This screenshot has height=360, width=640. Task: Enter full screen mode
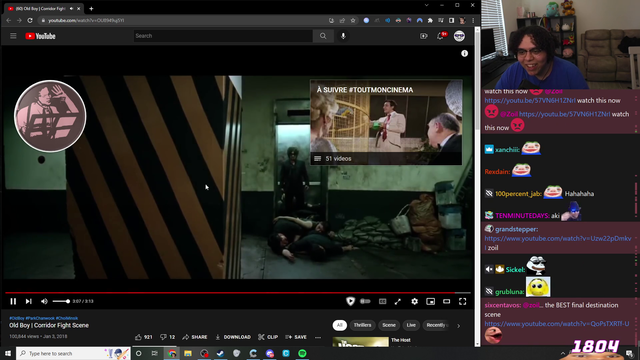point(462,301)
